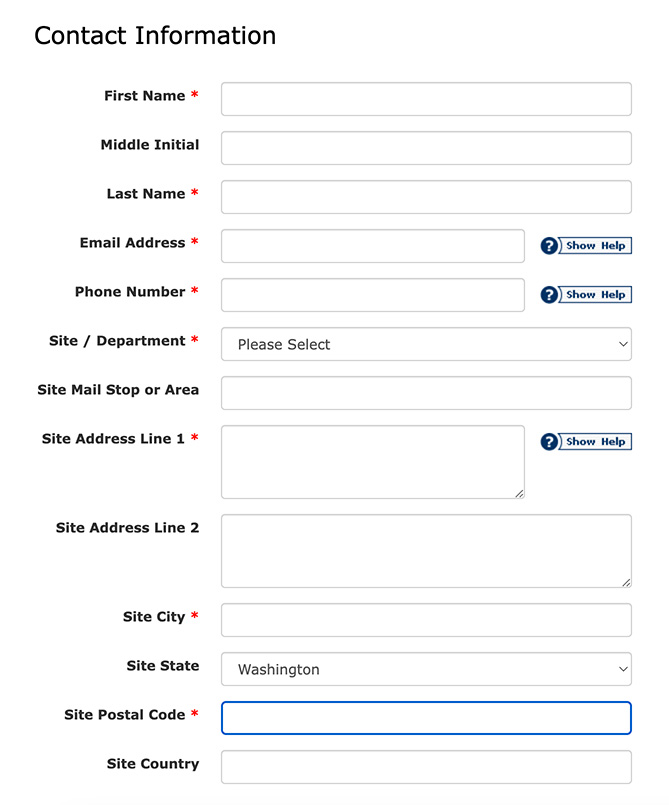Click the Email Address help question-mark icon
Screen dimensions: 669x805
coord(549,245)
